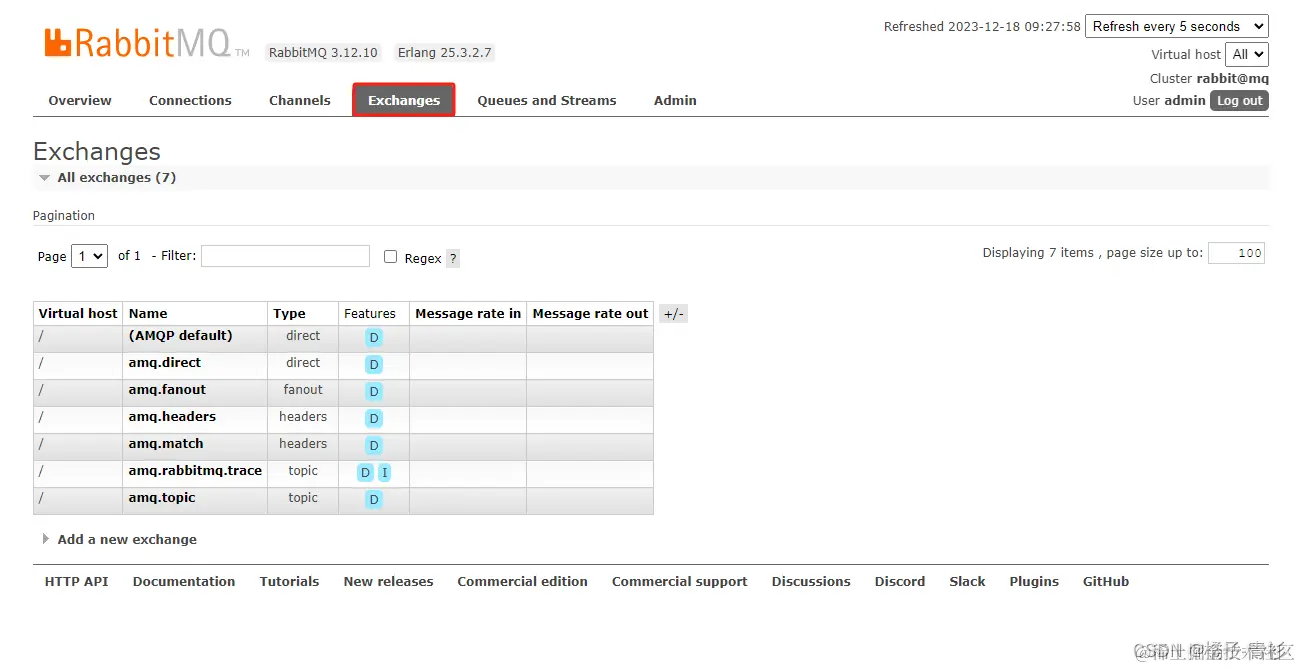Open the GitHub footer link

(x=1106, y=582)
